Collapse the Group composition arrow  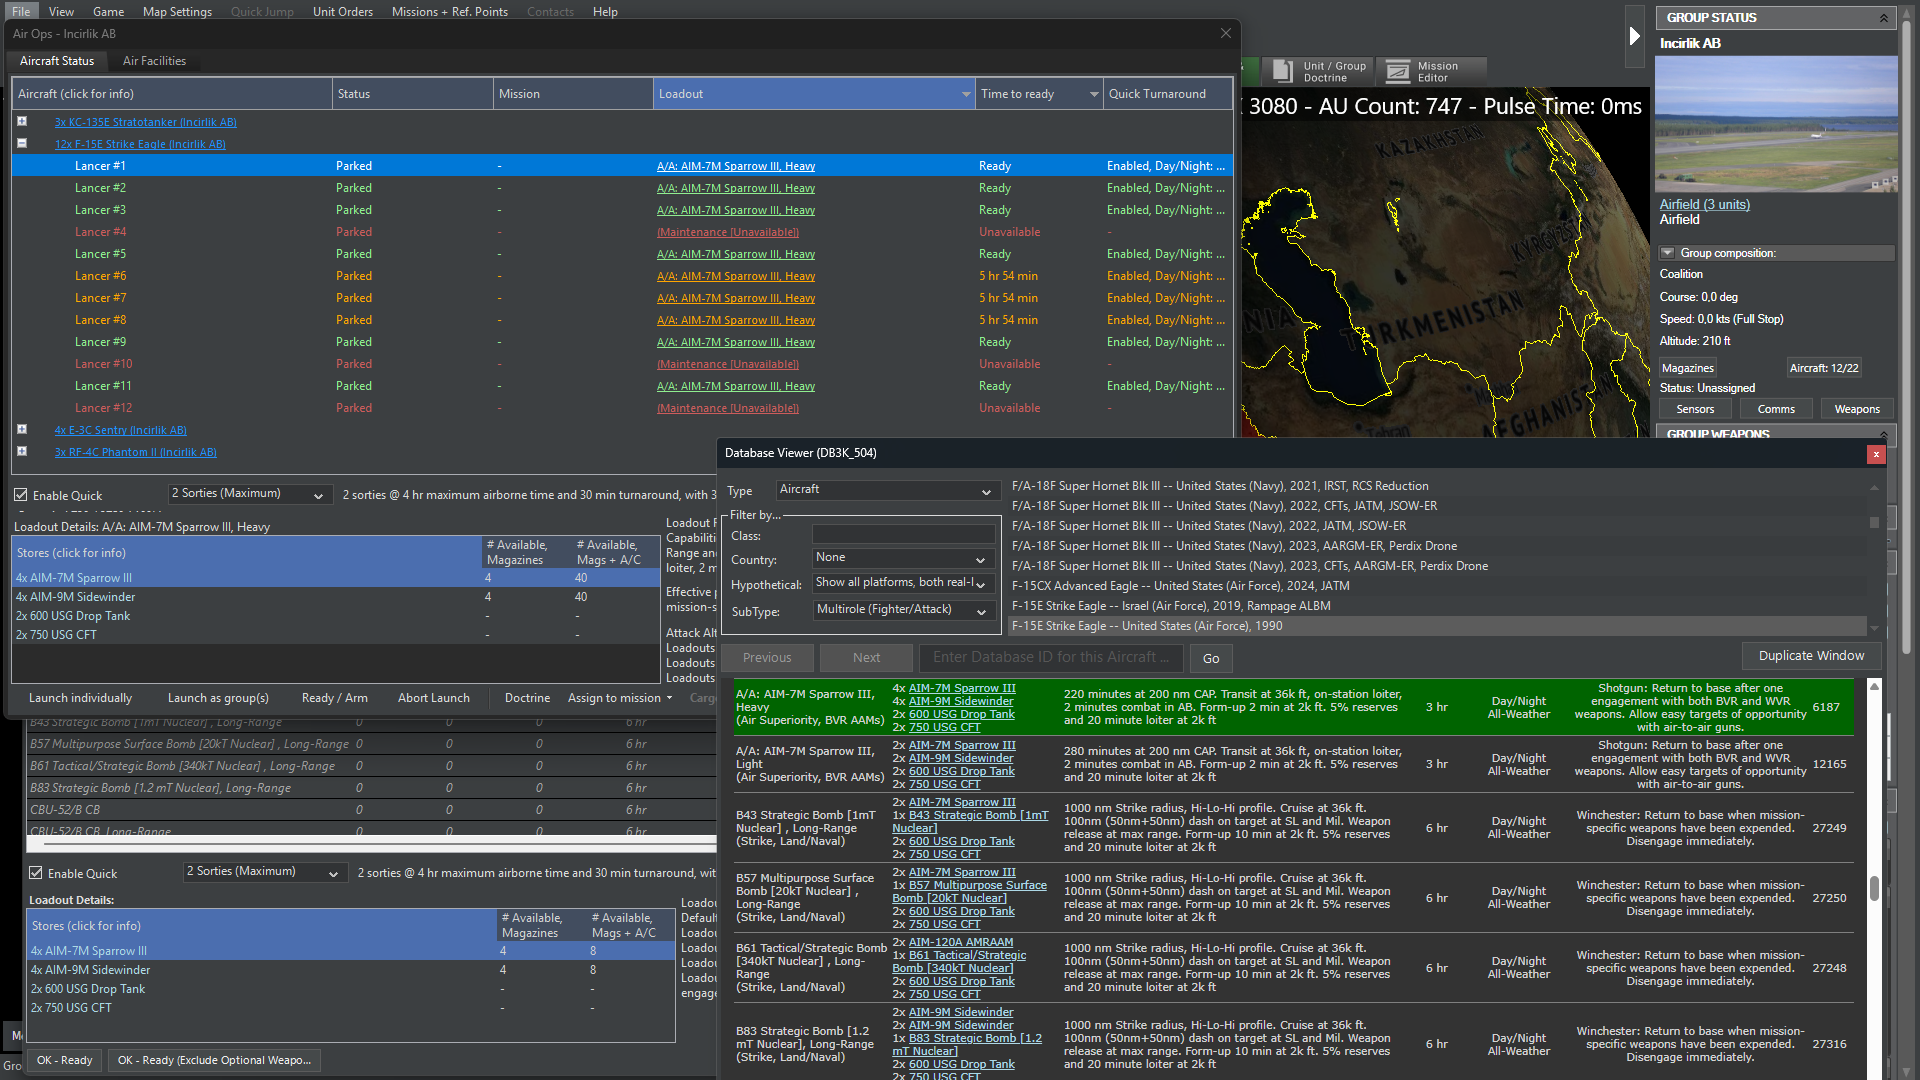click(x=1667, y=253)
